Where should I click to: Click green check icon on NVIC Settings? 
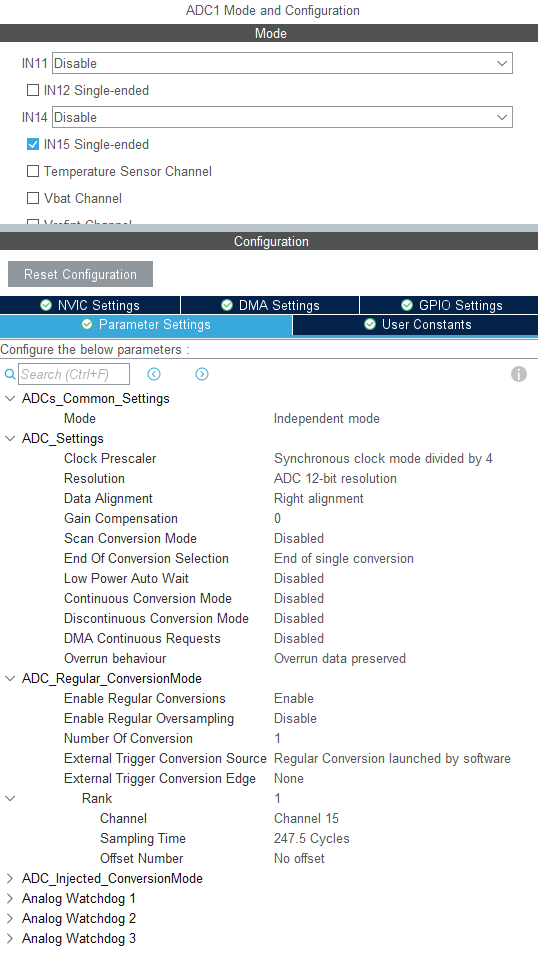click(46, 305)
